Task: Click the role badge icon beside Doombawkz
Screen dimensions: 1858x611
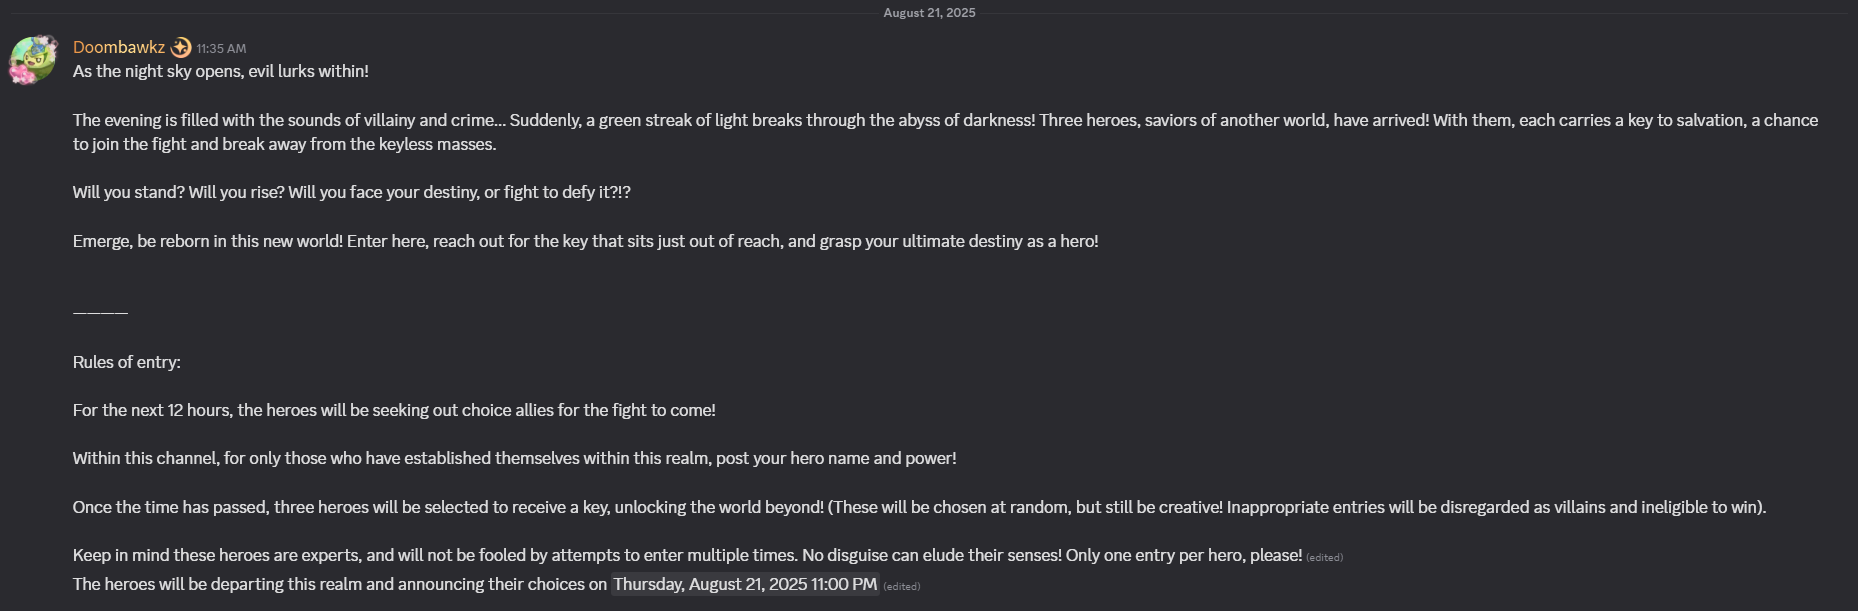Action: (181, 47)
